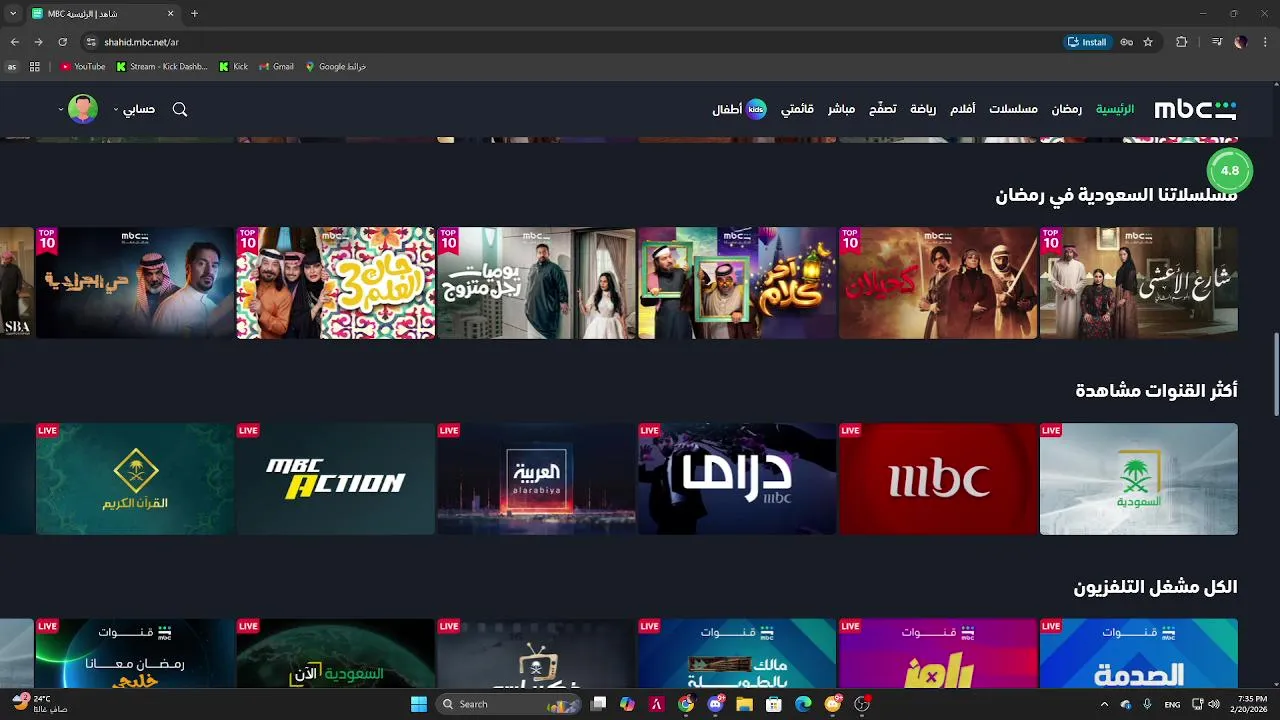Open Discord from the taskbar
Screen dimensions: 1280x720
tap(716, 704)
